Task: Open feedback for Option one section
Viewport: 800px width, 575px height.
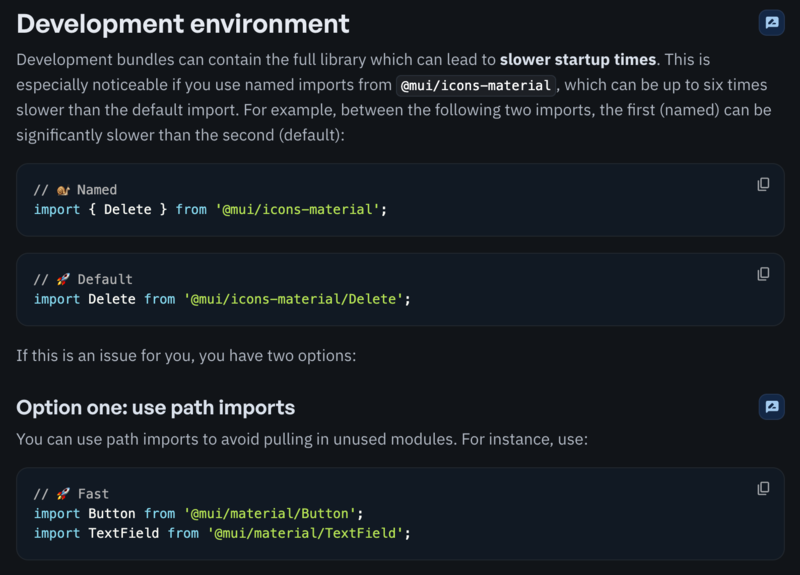Action: tap(771, 406)
